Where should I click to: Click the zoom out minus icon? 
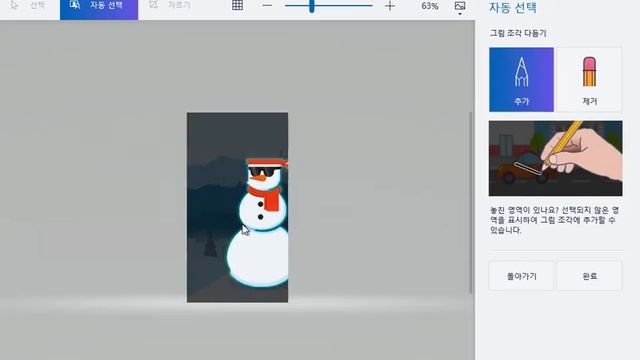point(267,6)
